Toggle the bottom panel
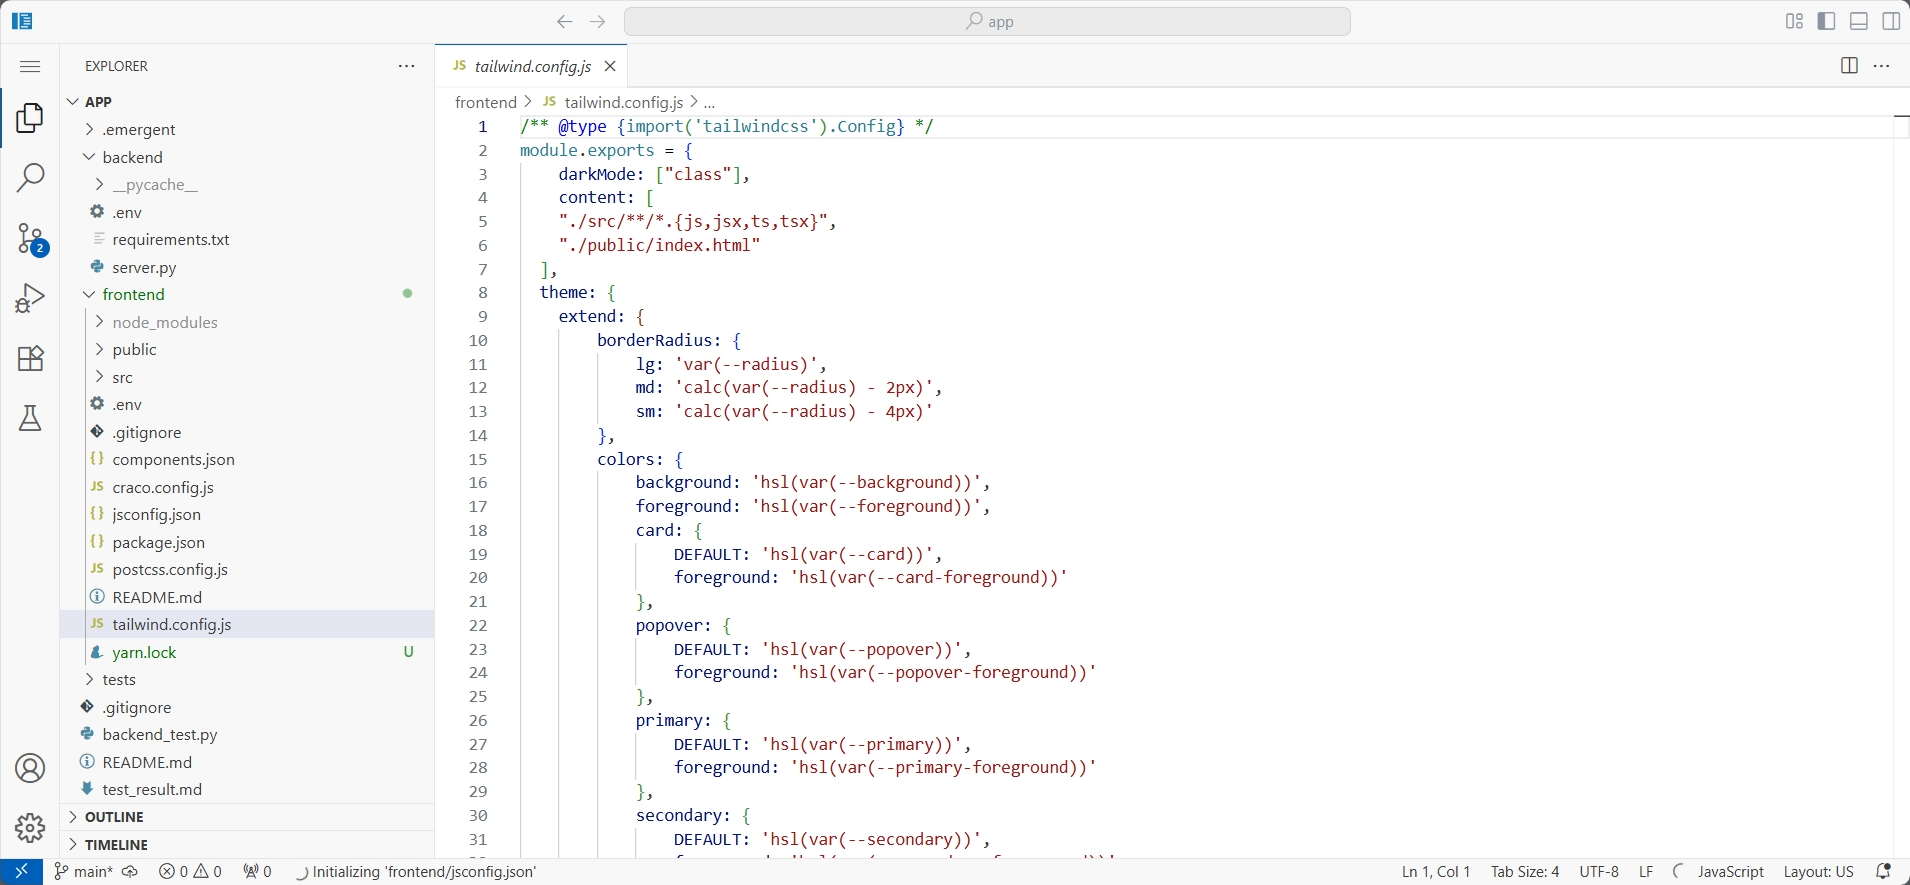Viewport: 1910px width, 885px height. tap(1859, 21)
